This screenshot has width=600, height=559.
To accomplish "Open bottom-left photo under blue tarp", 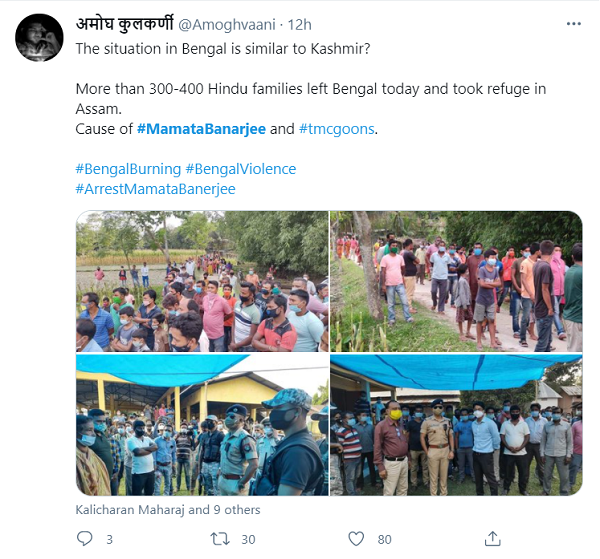I will 201,425.
